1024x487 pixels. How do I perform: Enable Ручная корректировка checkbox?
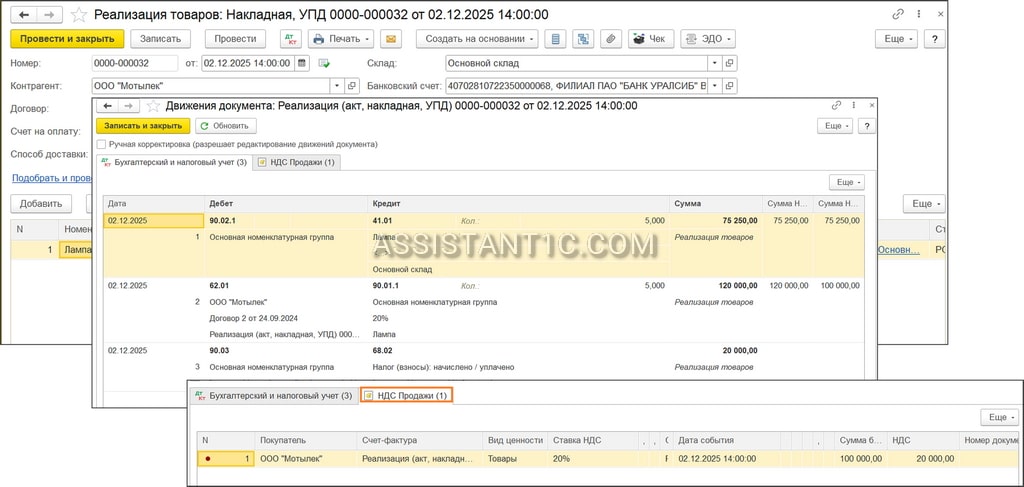point(101,144)
